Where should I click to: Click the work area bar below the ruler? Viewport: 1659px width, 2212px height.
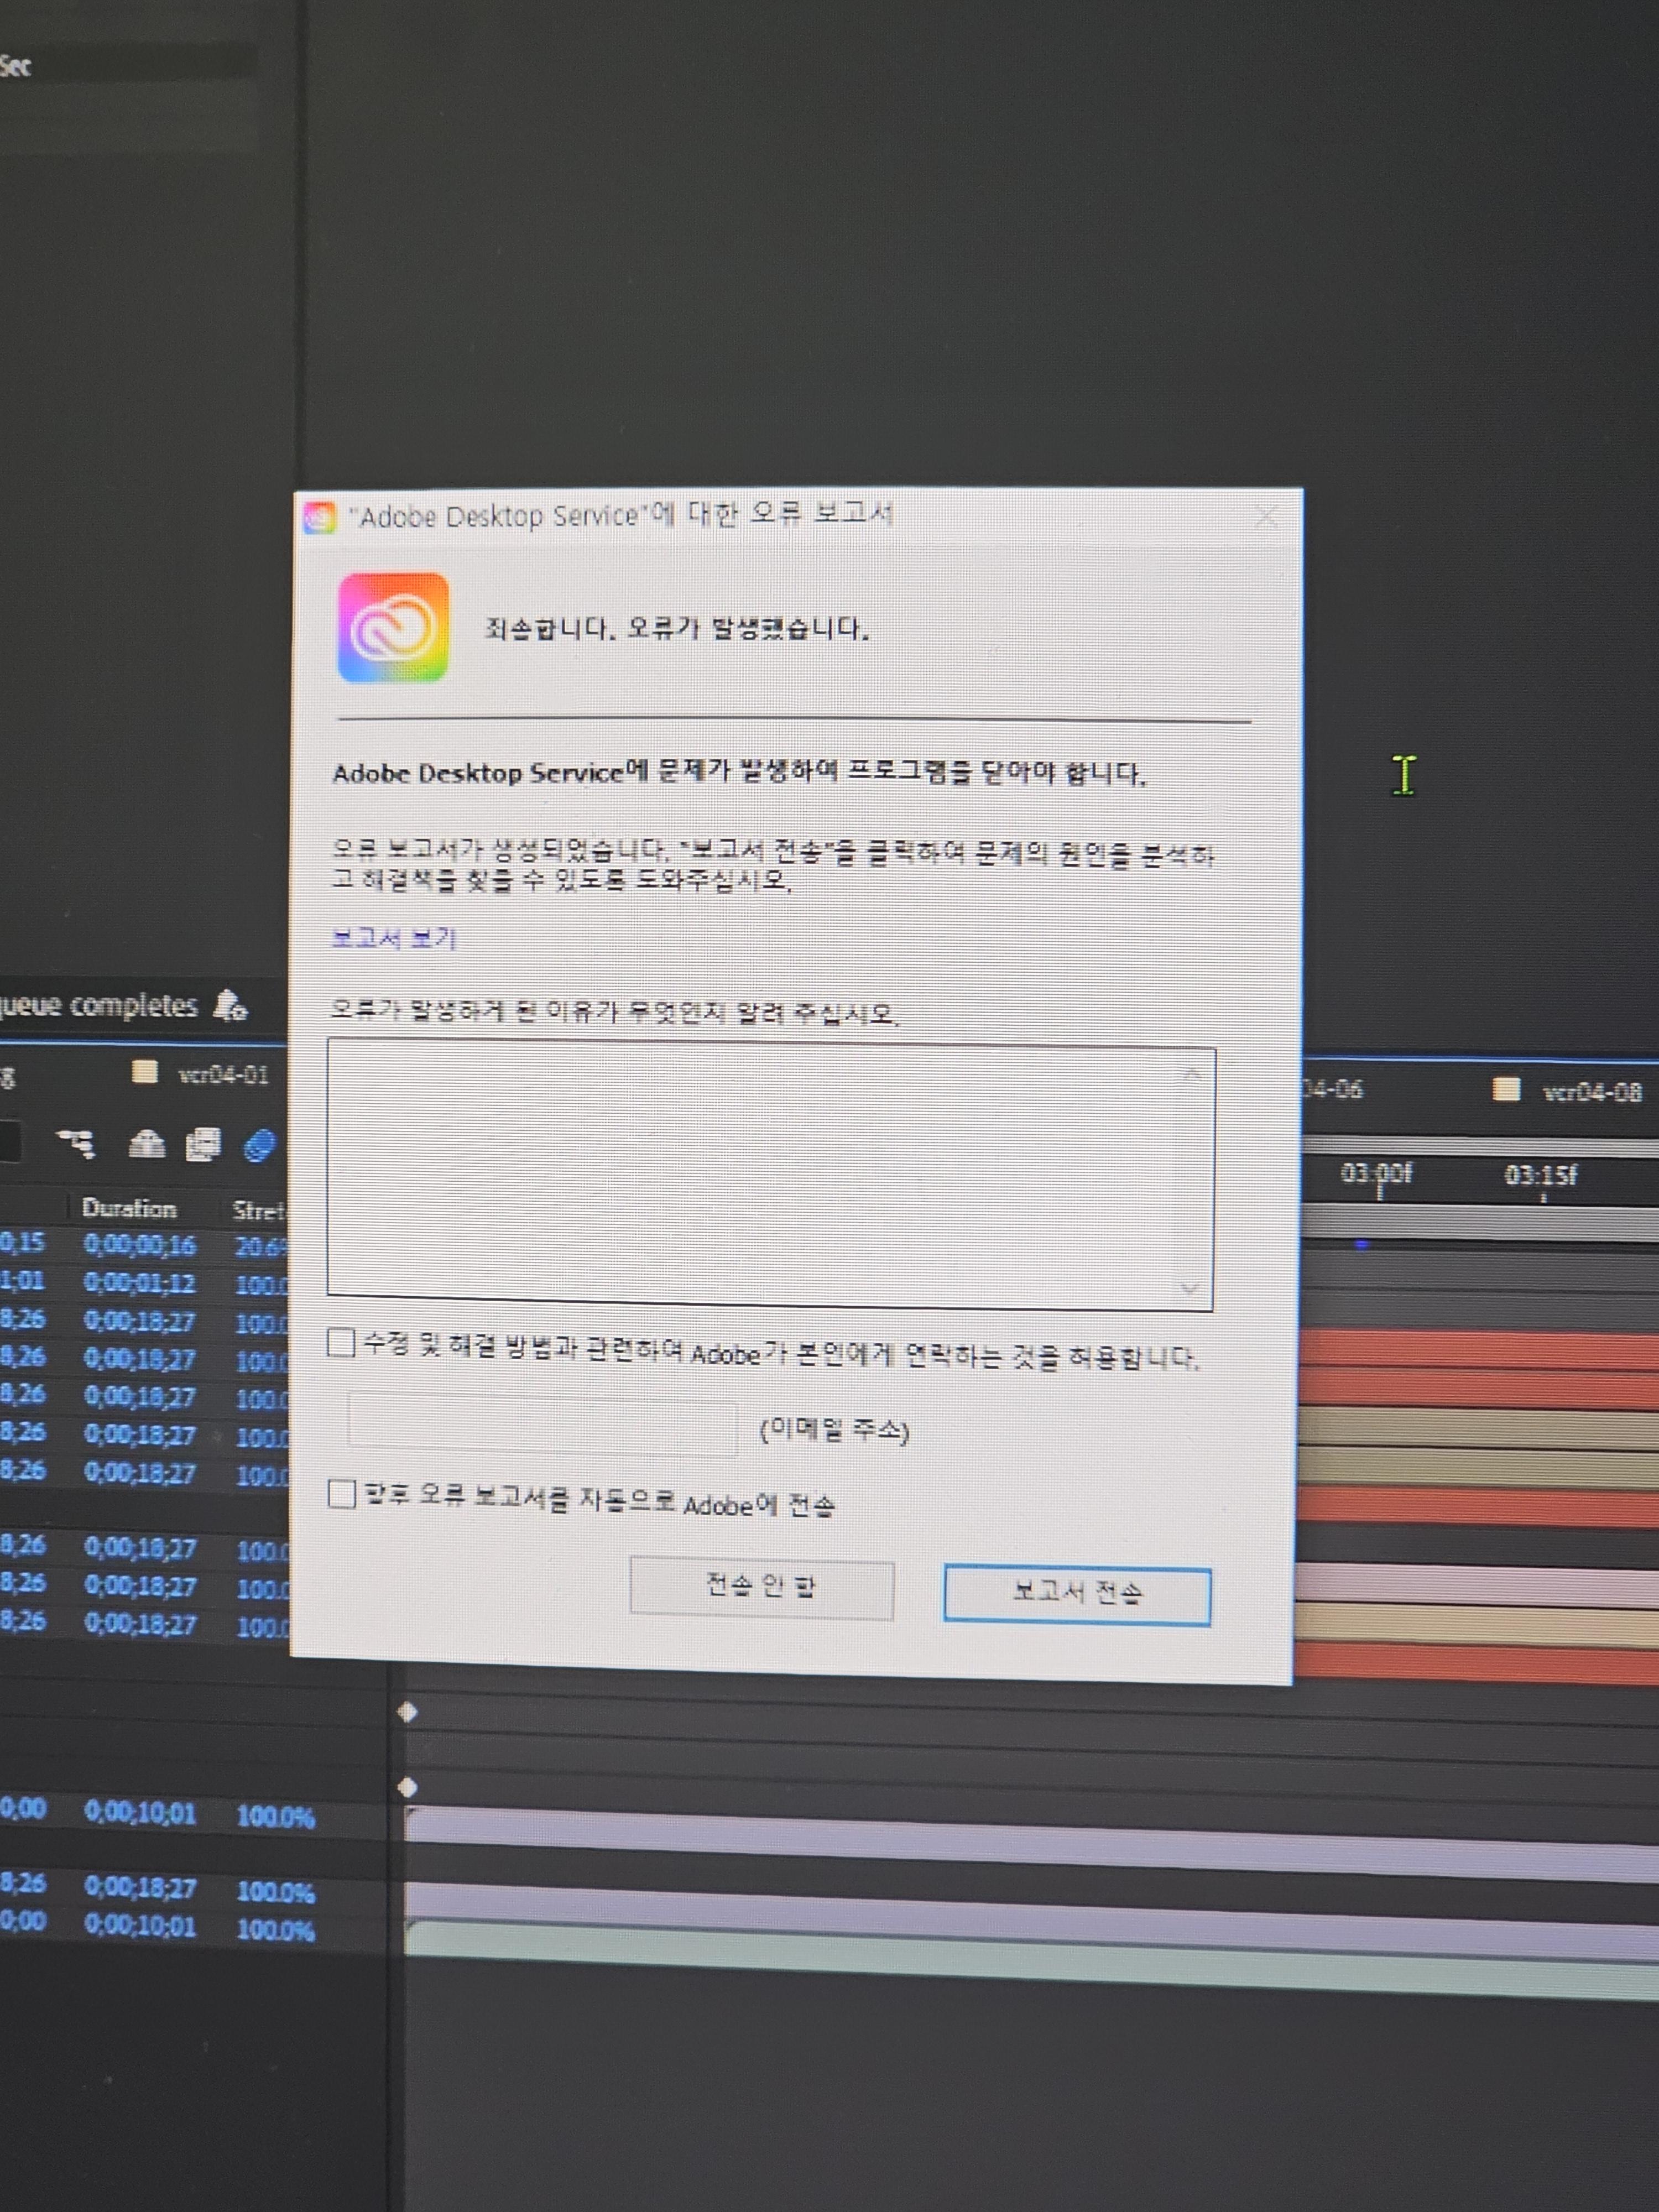[1480, 1223]
